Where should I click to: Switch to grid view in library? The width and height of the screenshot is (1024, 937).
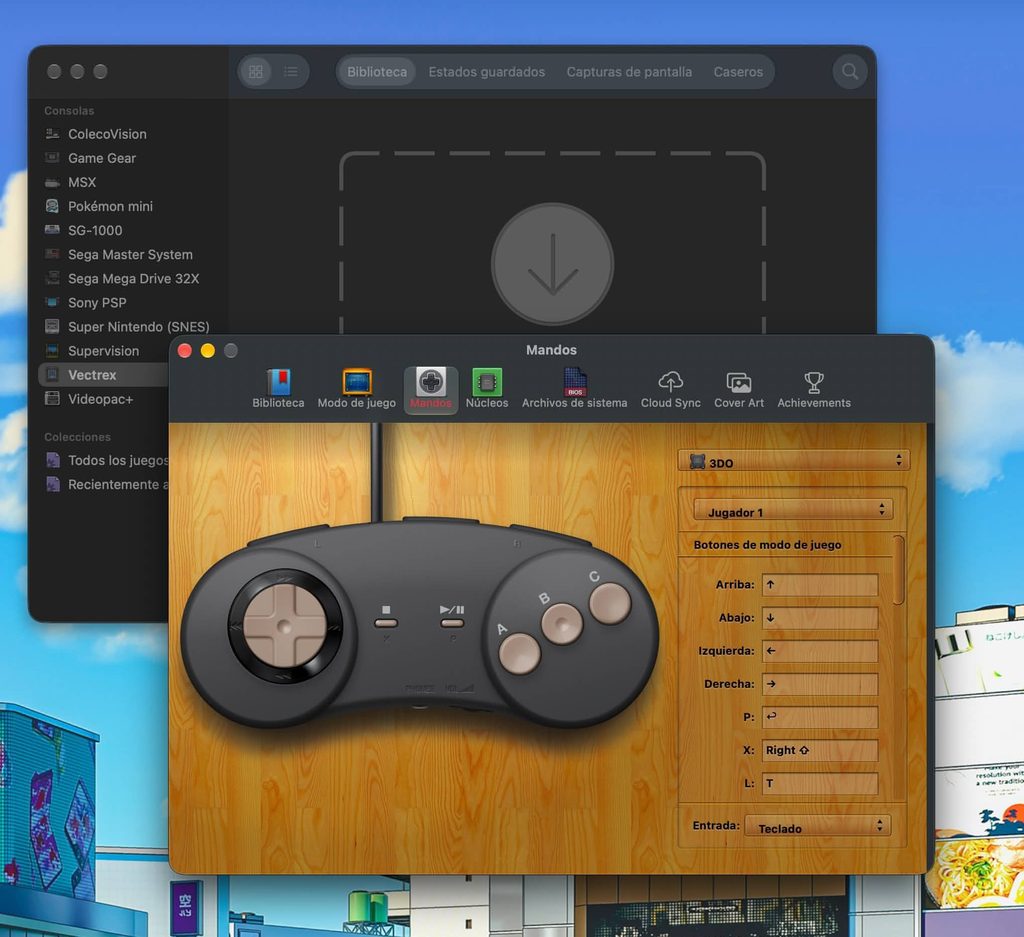click(256, 71)
